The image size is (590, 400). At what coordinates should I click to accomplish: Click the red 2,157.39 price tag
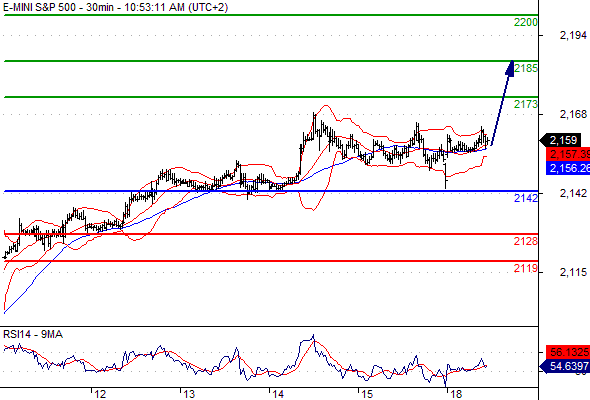(x=568, y=154)
